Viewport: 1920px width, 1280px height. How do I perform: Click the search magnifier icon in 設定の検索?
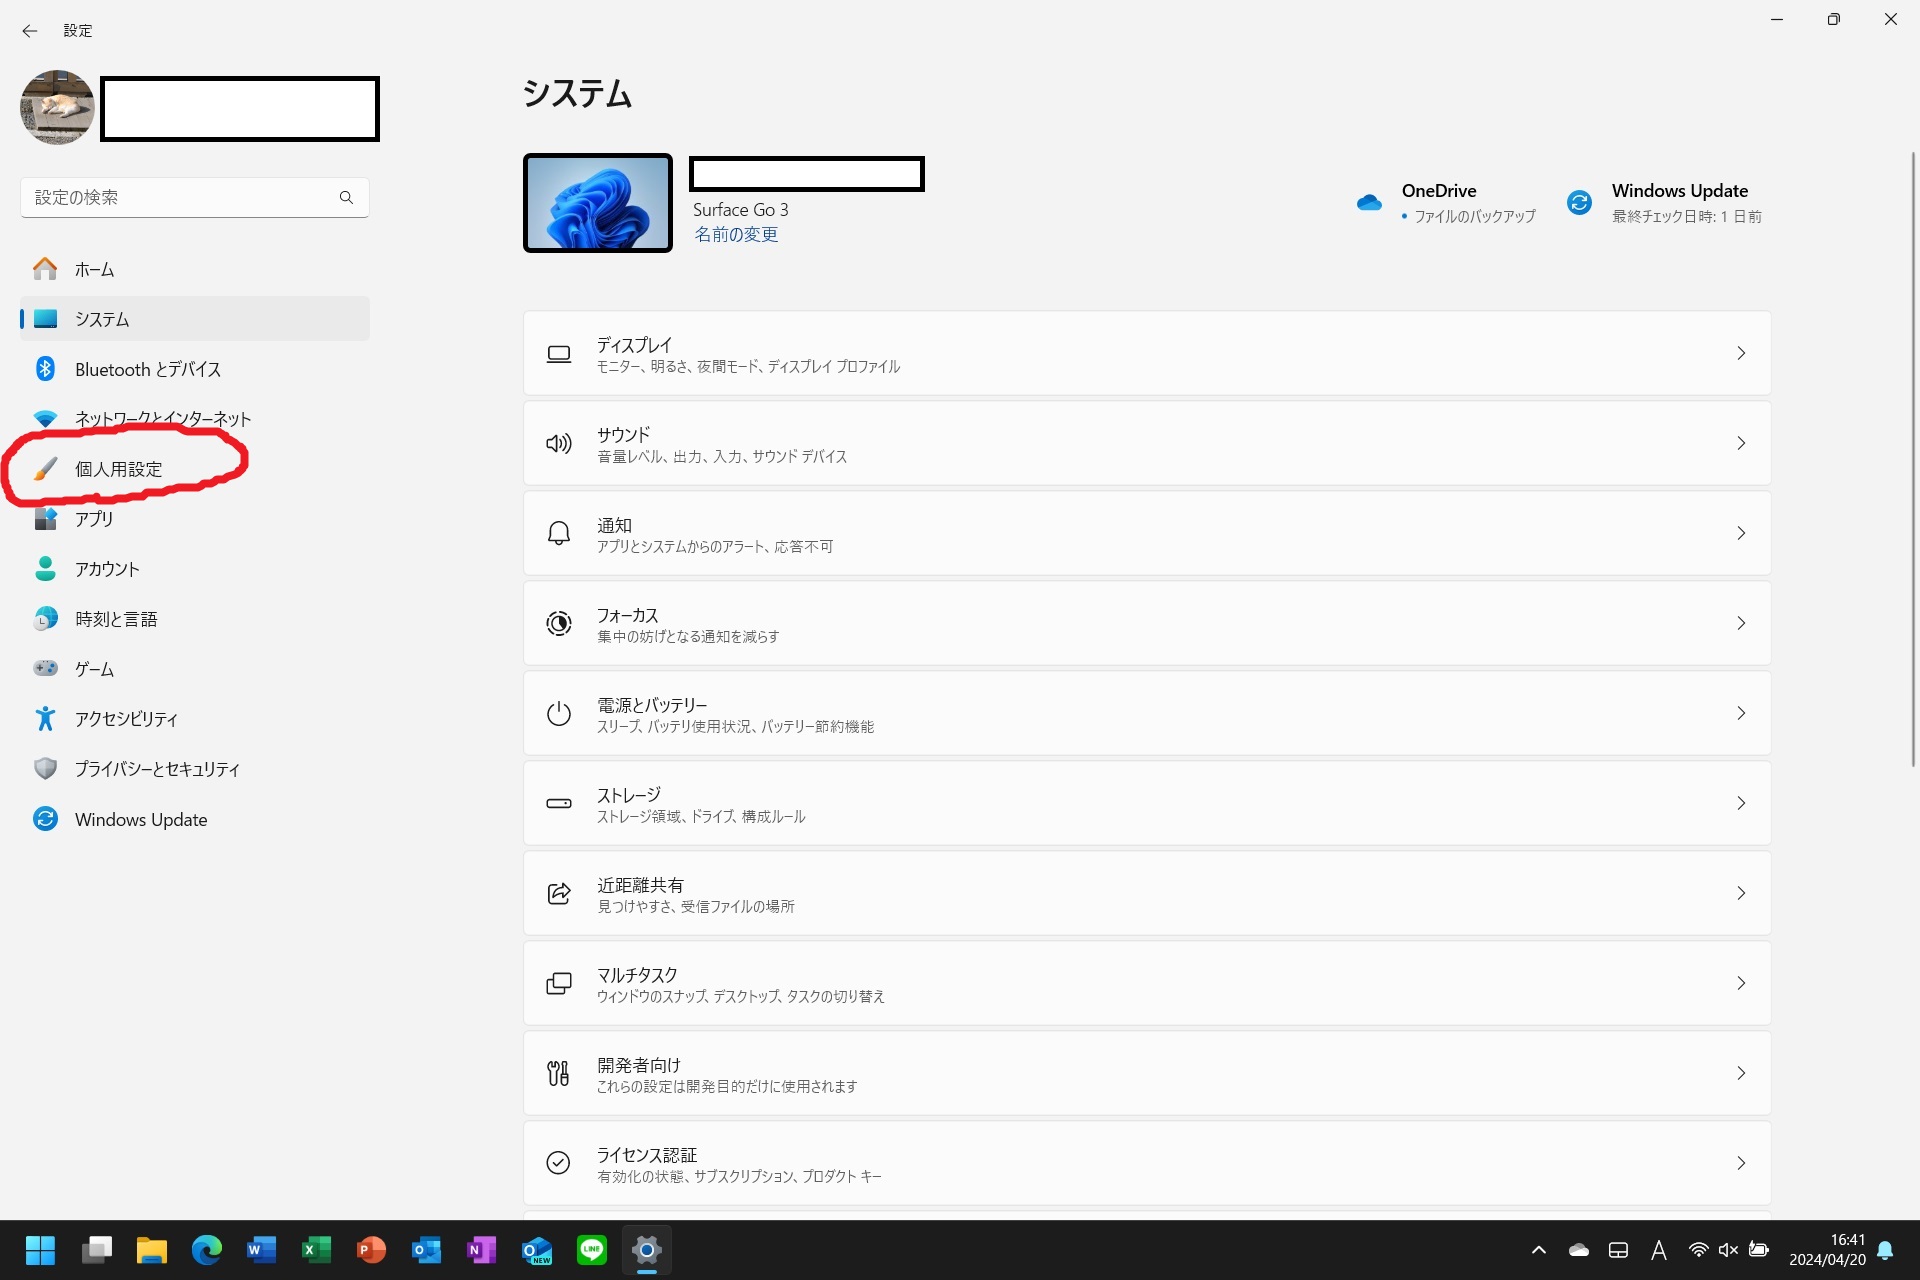click(x=346, y=198)
